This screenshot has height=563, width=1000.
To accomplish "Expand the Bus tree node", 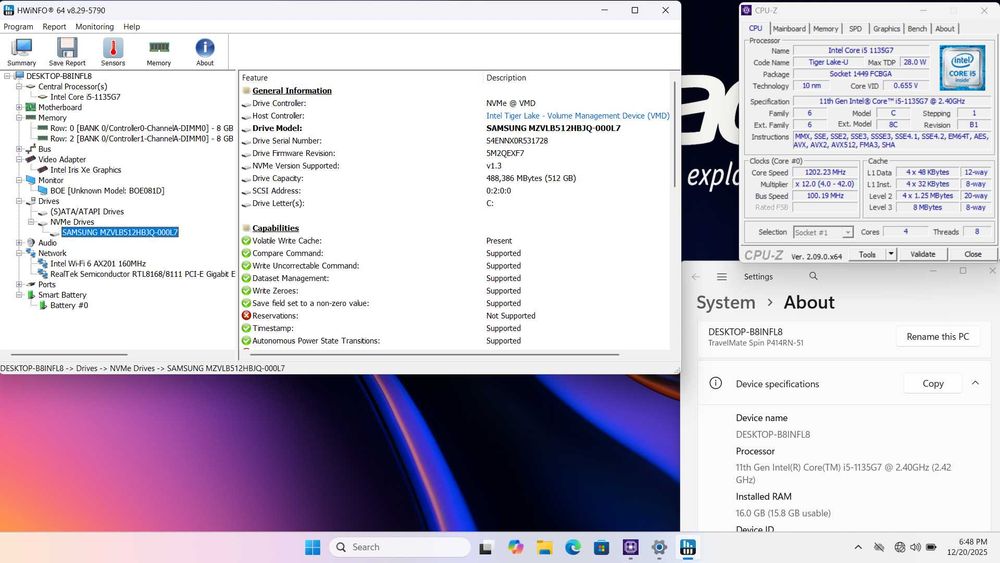I will pos(19,149).
